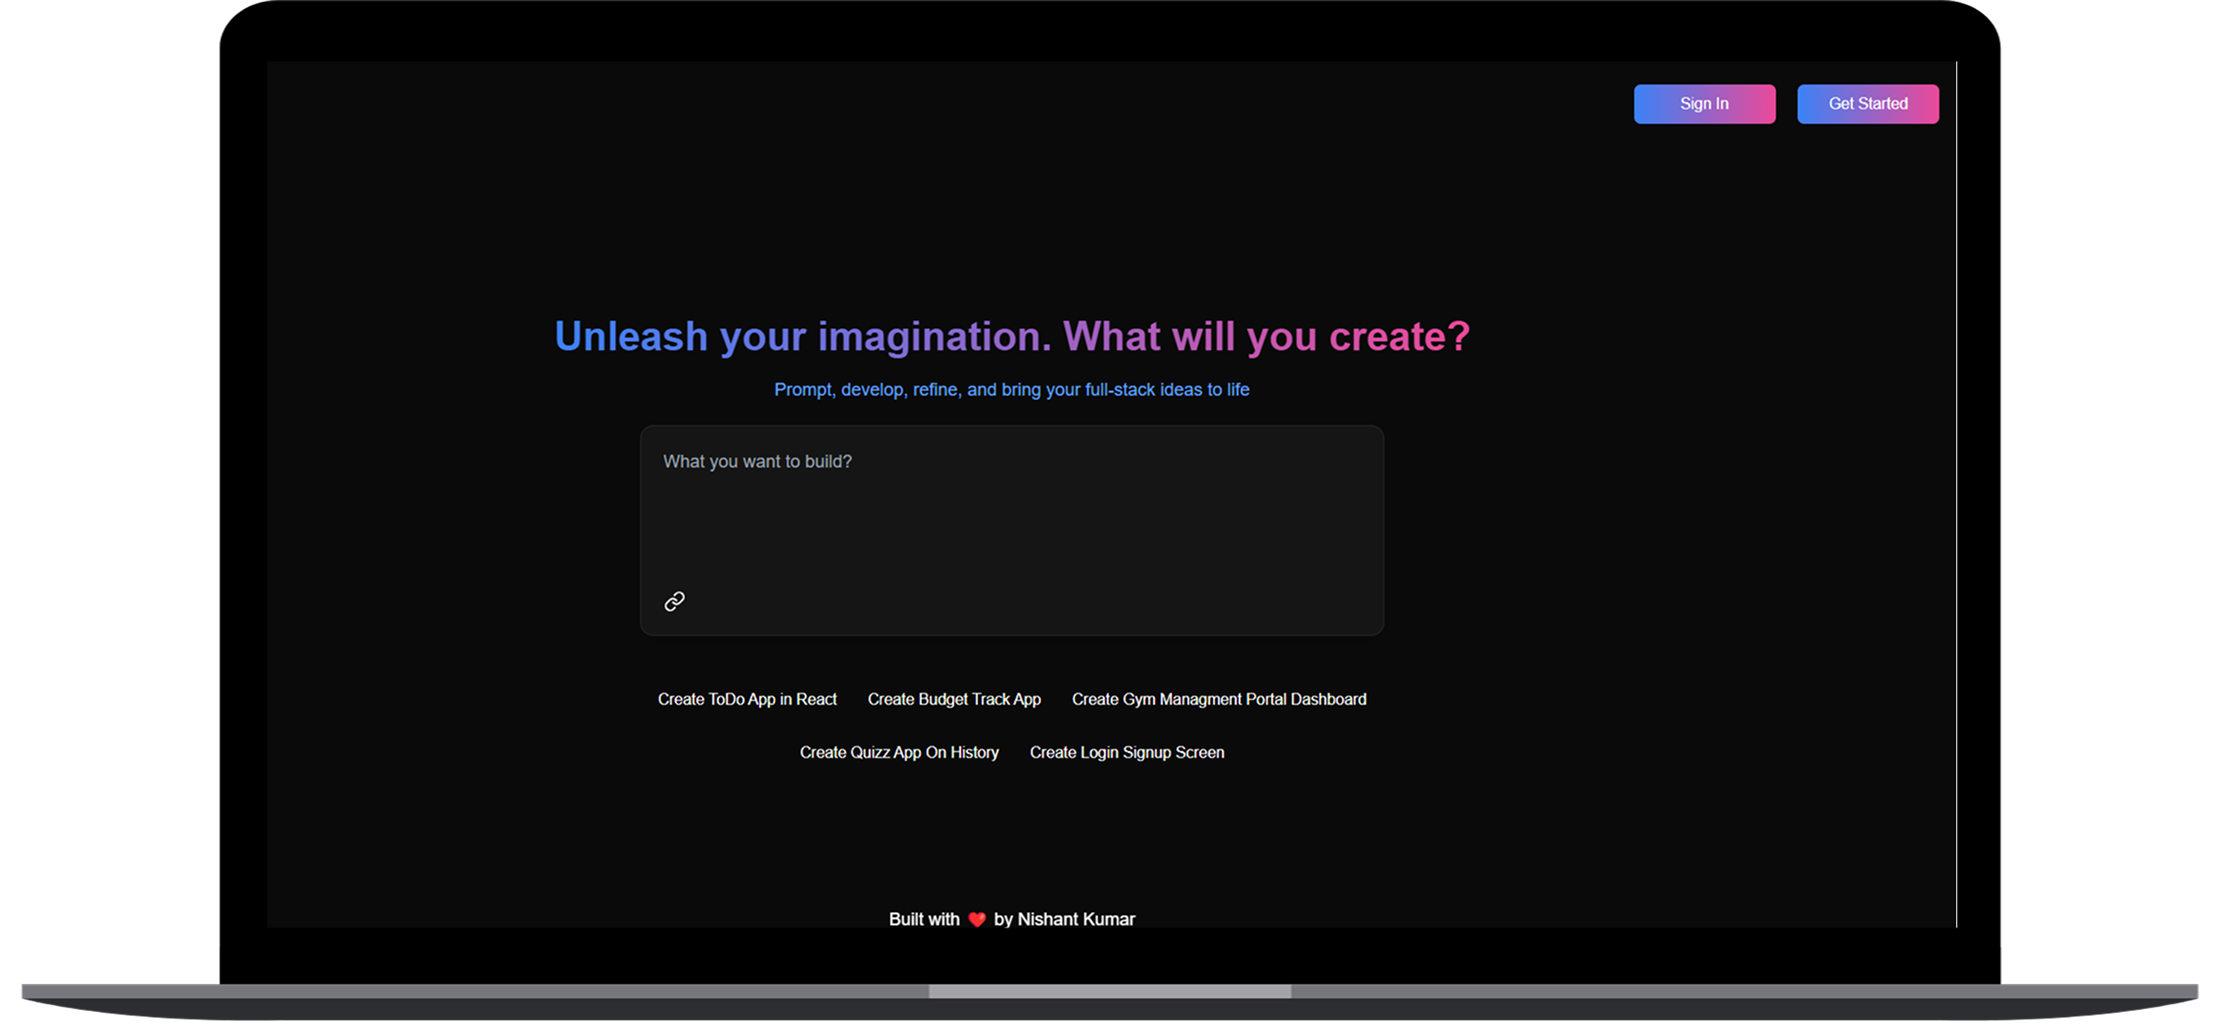Image resolution: width=2220 pixels, height=1024 pixels.
Task: Click the word 'life' in the tagline
Action: 1238,390
